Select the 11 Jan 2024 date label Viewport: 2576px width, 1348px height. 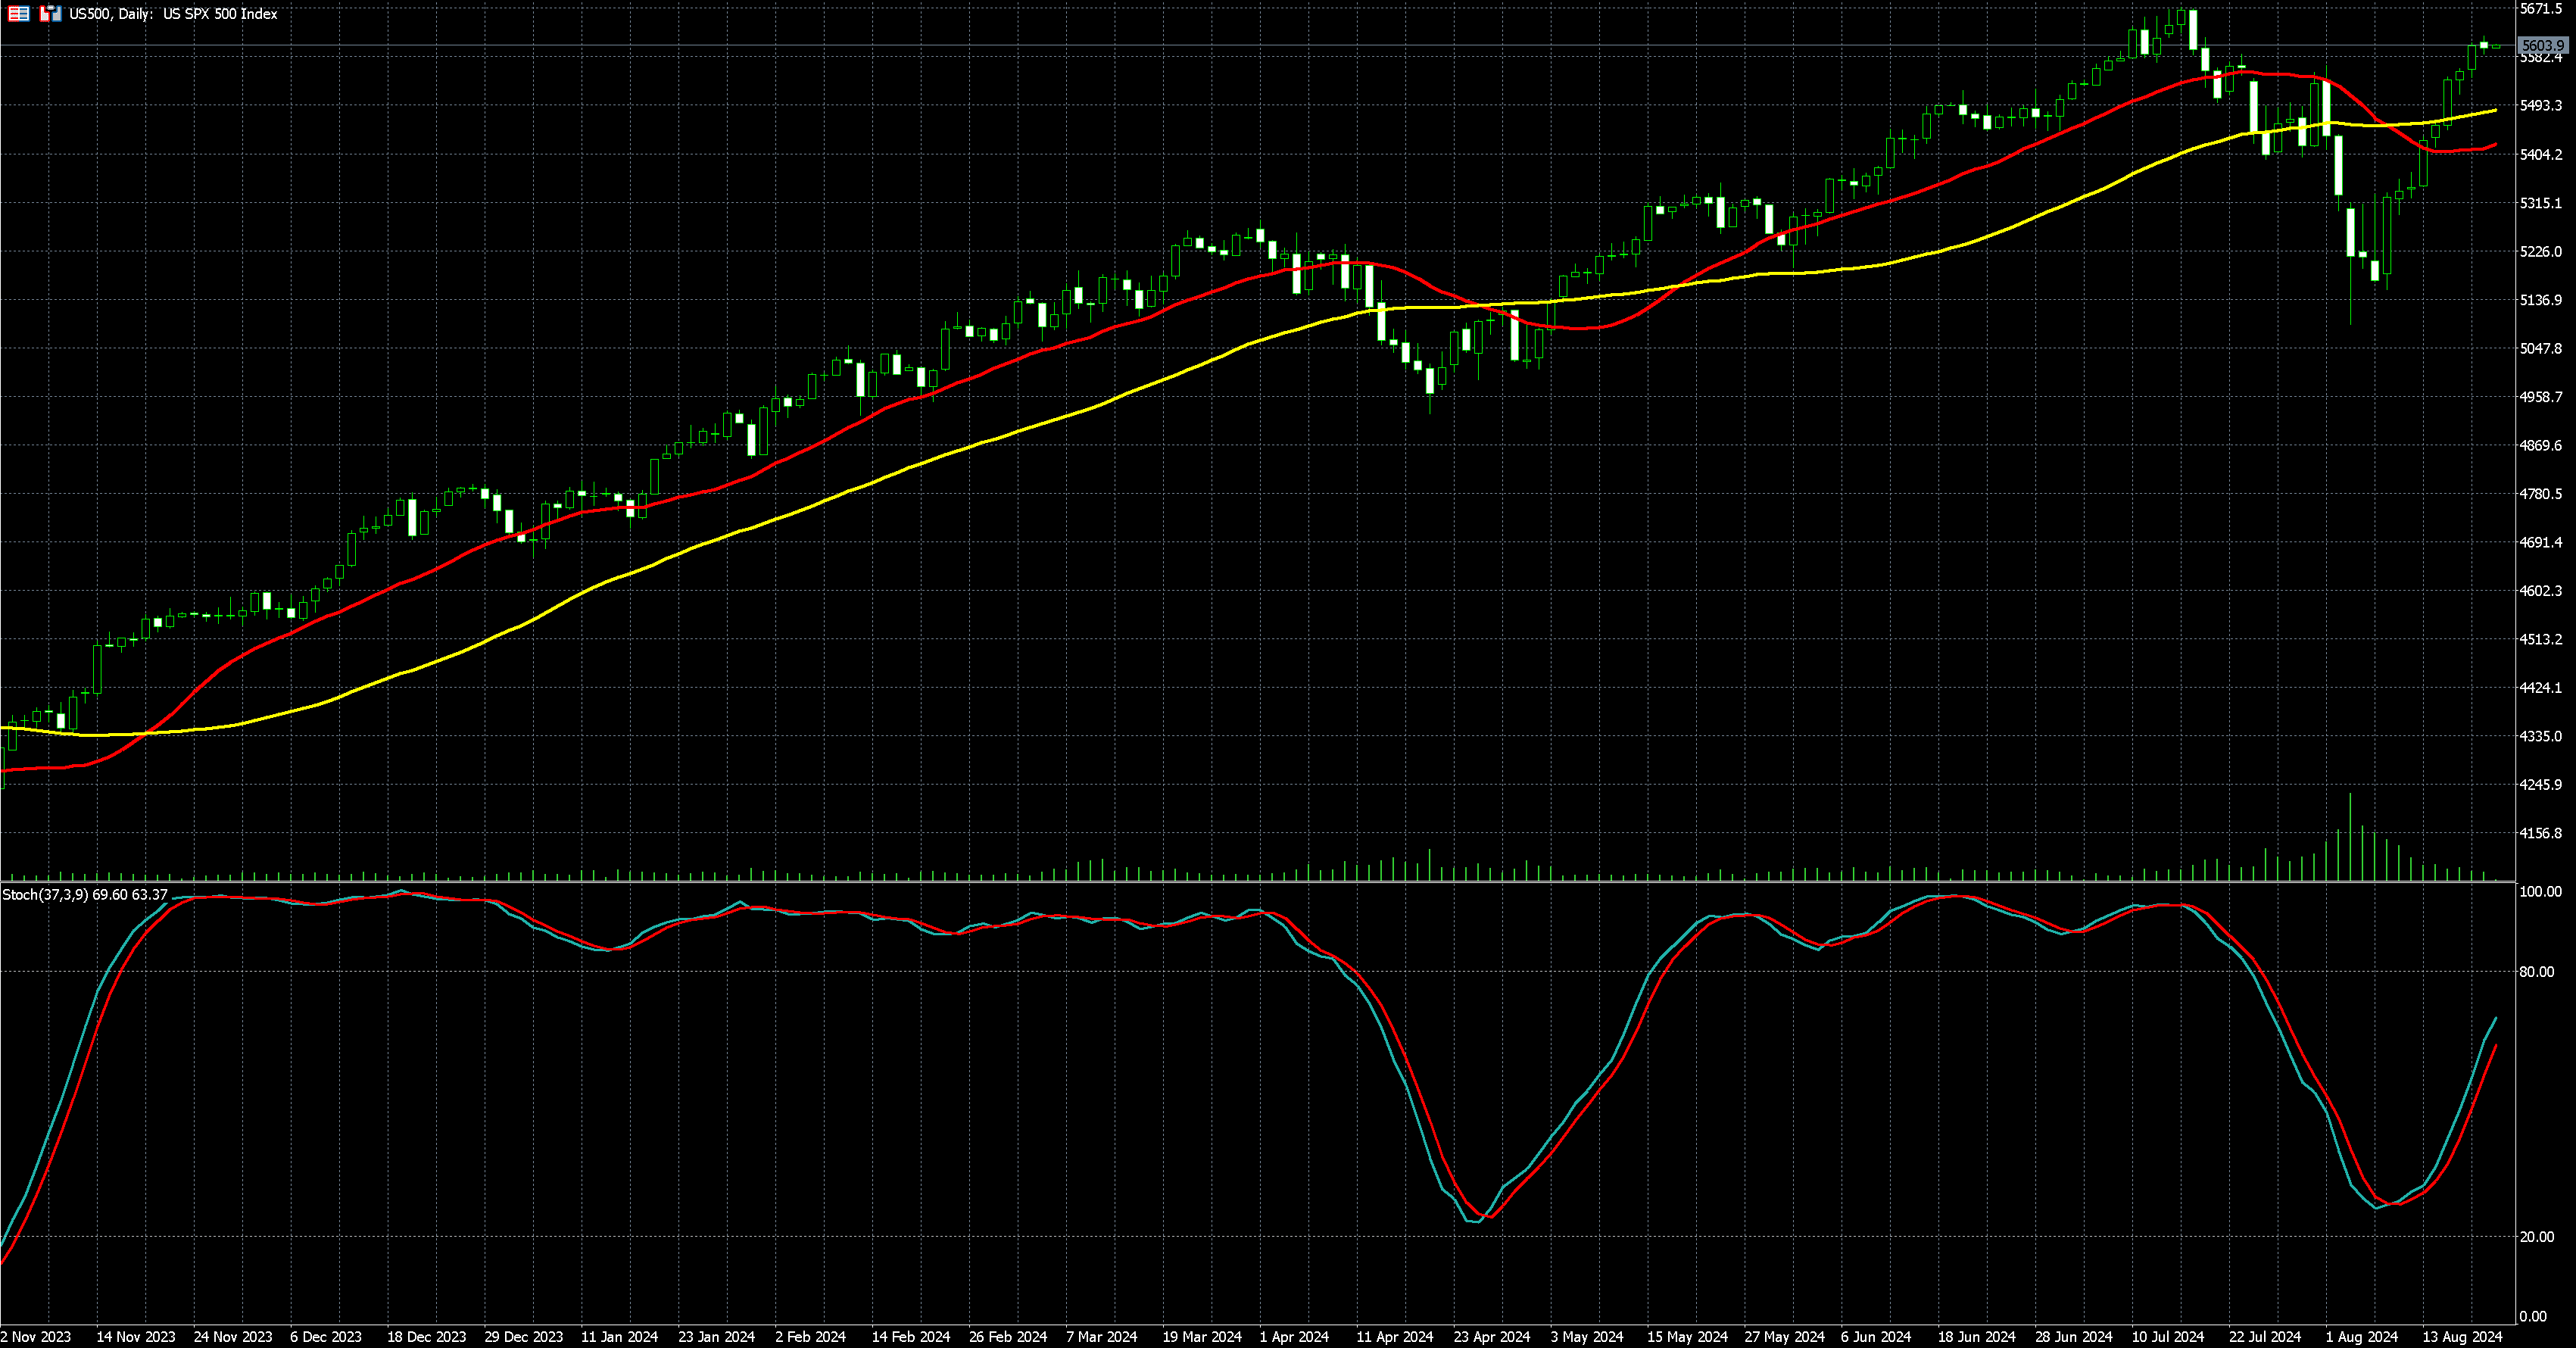619,1336
